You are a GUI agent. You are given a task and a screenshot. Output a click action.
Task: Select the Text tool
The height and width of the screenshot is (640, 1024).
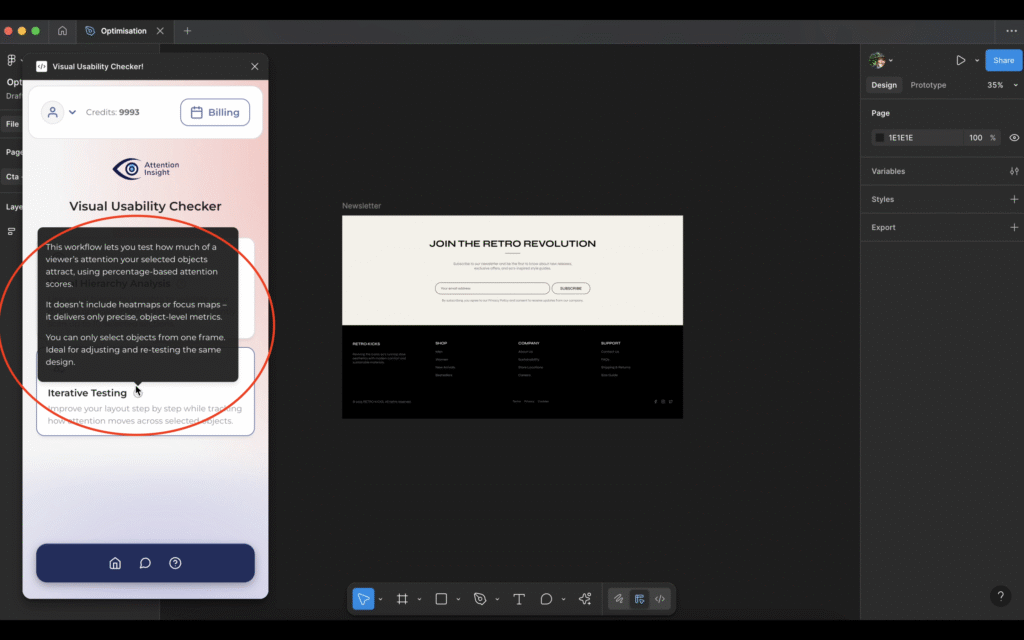519,599
